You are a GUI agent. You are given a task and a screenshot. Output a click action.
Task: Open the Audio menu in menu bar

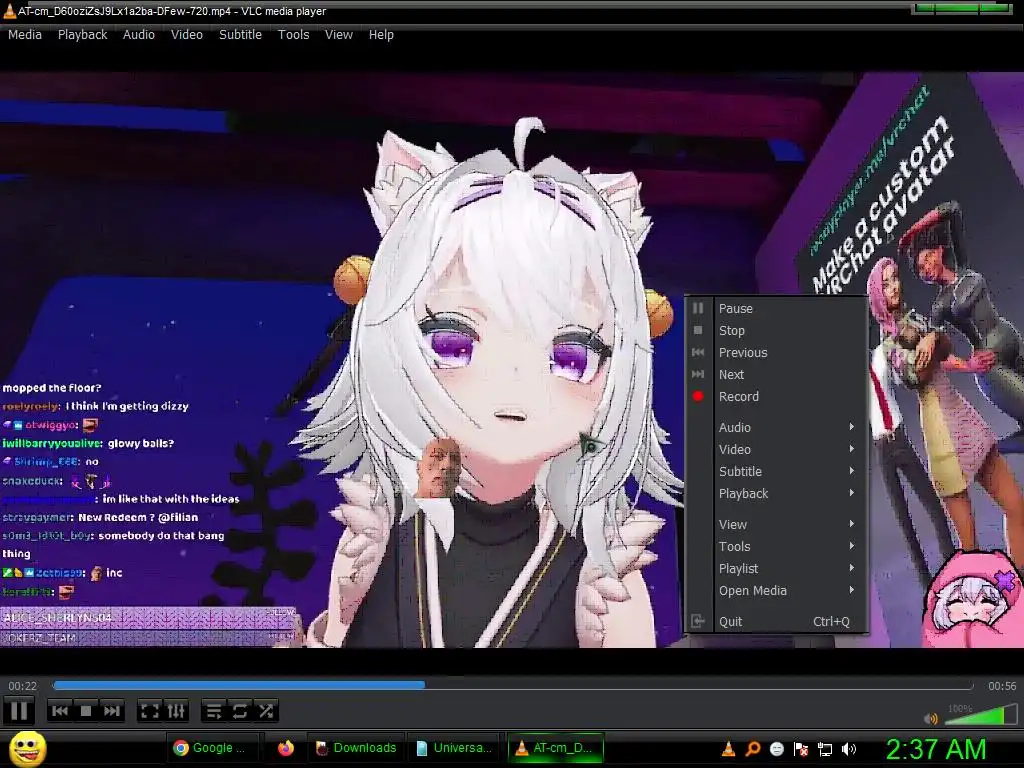pos(138,35)
